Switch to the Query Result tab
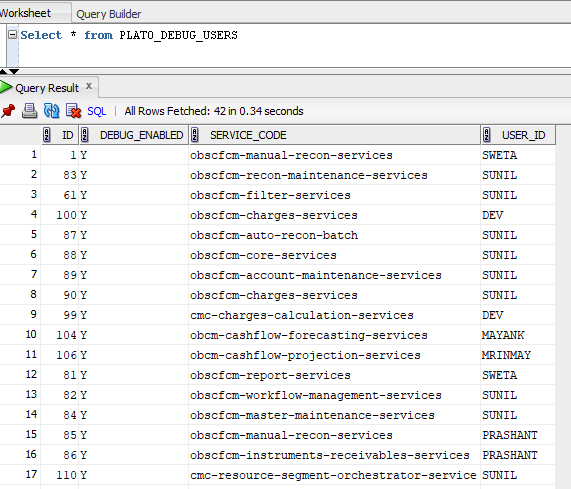 coord(47,88)
